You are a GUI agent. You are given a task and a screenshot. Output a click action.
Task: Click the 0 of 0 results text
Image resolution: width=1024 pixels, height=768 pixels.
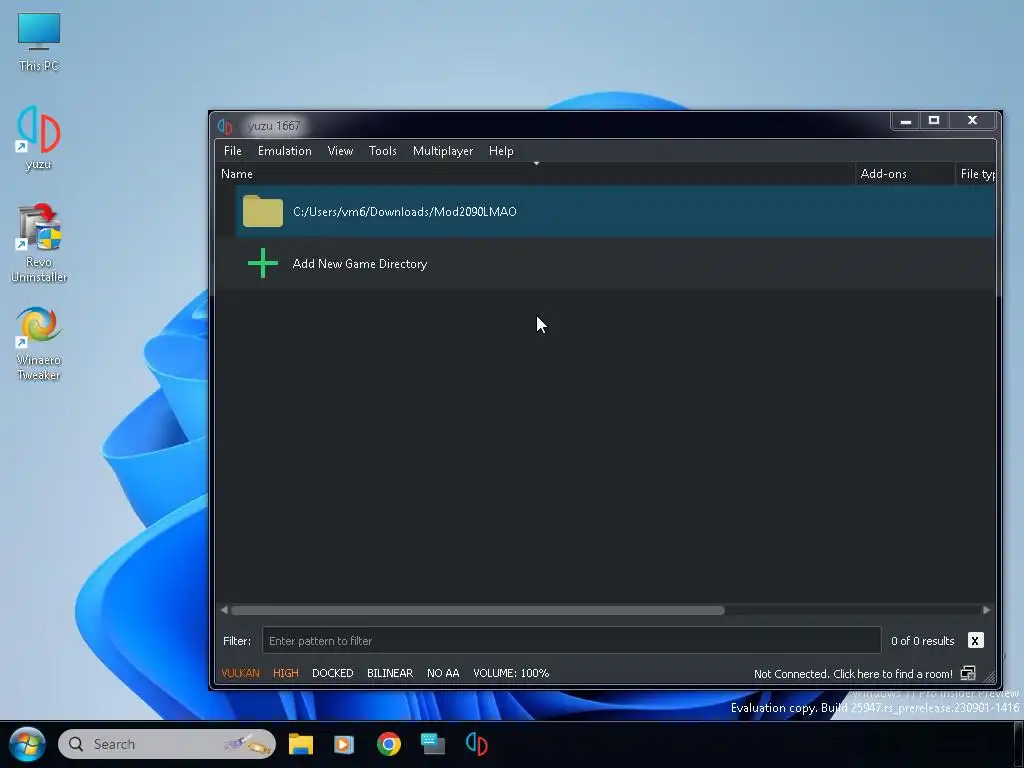coord(922,641)
